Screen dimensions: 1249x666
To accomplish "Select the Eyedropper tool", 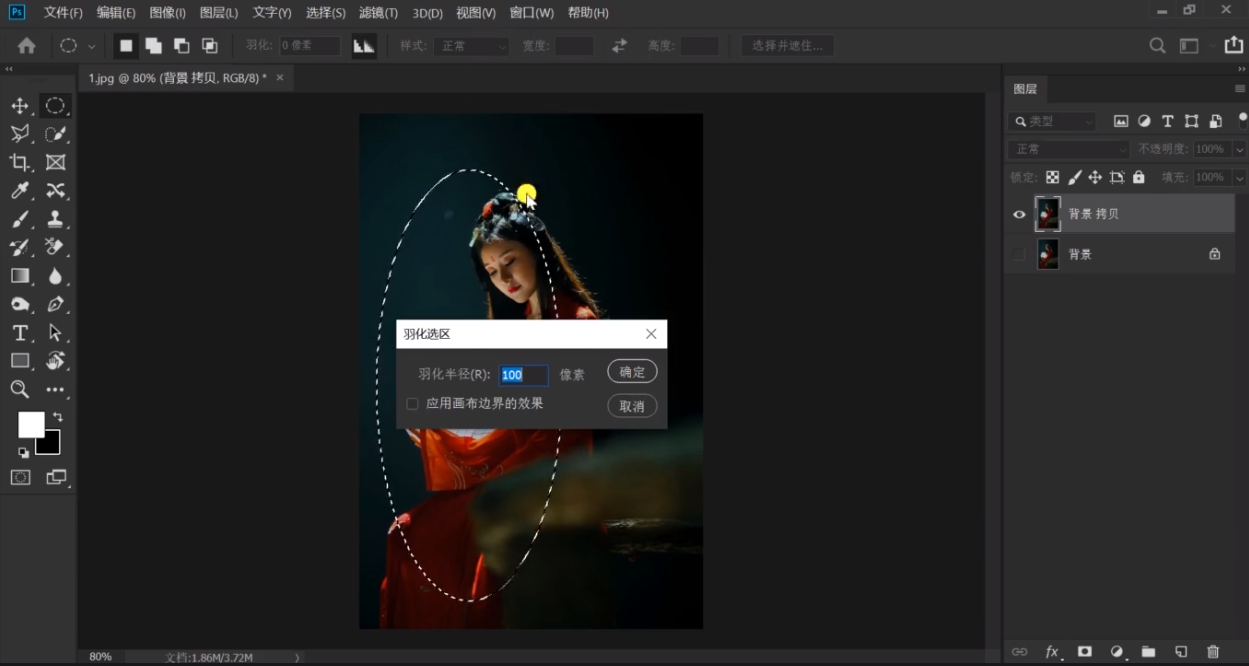I will (x=20, y=191).
